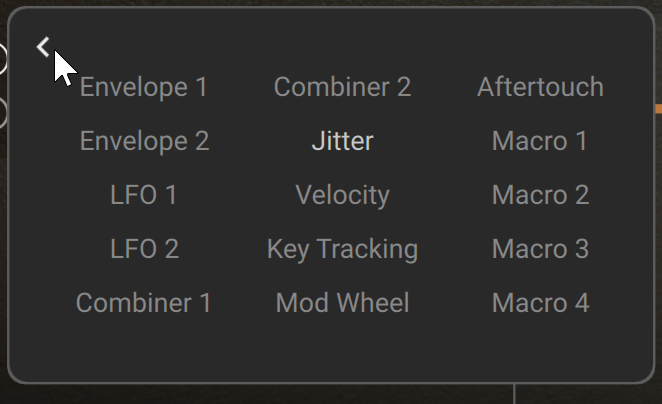
Task: Click the back chevron arrow
Action: [x=42, y=47]
